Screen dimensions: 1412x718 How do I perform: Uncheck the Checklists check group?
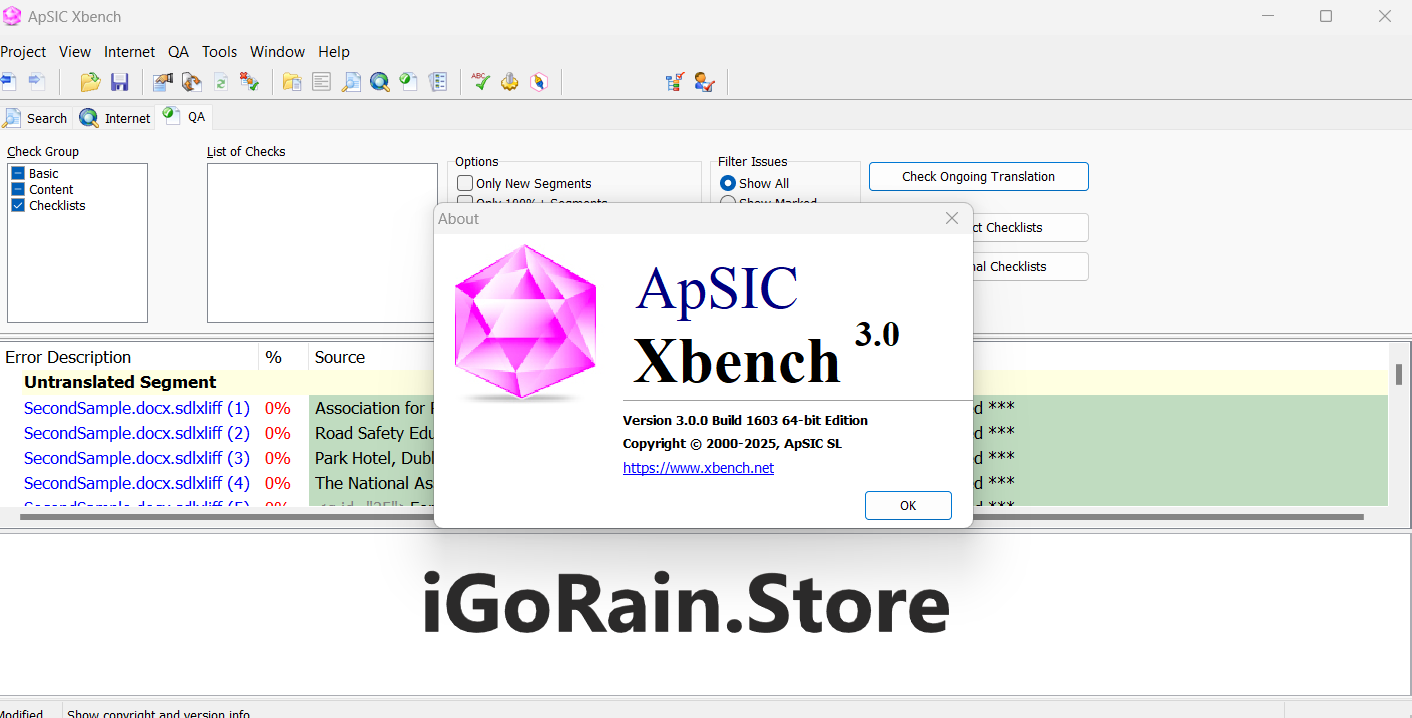click(18, 205)
